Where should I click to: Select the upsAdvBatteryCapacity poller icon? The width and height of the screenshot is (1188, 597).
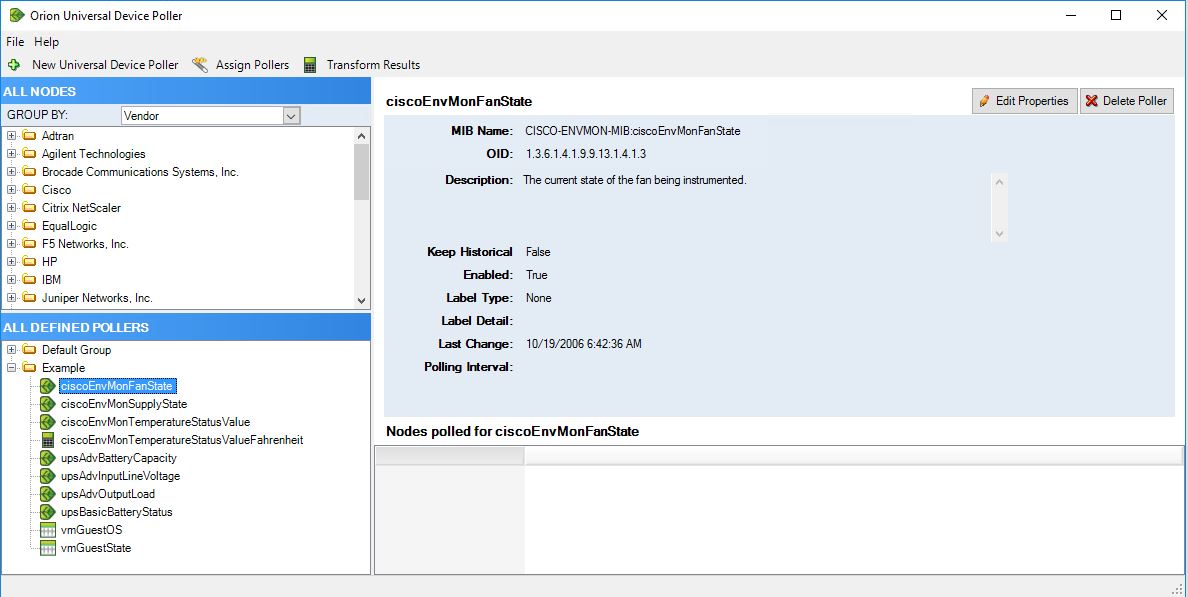(47, 457)
